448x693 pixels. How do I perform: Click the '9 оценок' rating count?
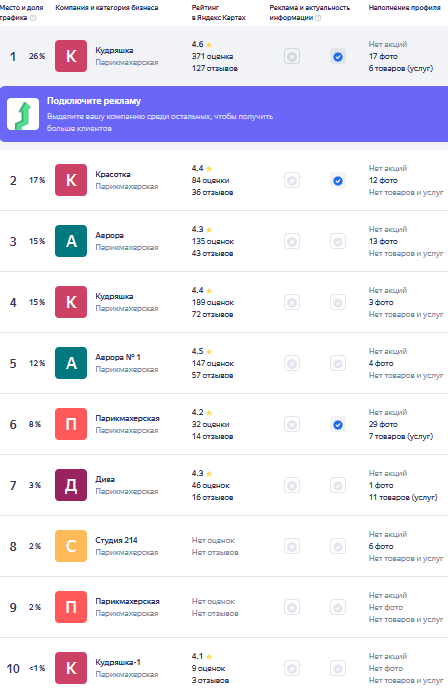point(209,668)
